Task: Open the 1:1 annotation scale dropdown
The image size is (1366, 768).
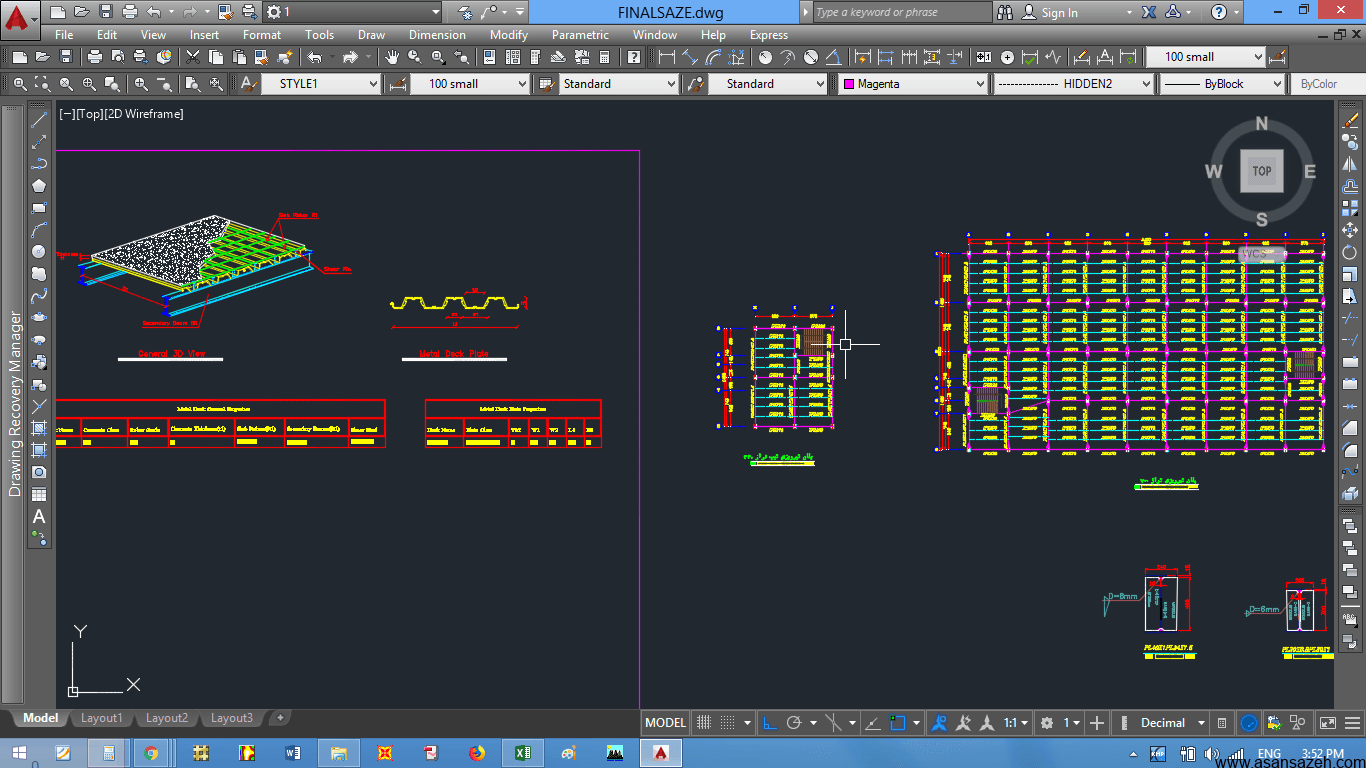Action: [1017, 723]
